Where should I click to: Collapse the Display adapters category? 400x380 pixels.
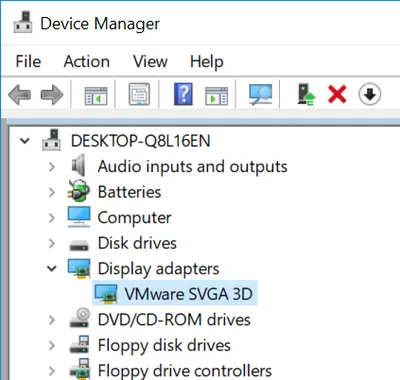click(52, 268)
